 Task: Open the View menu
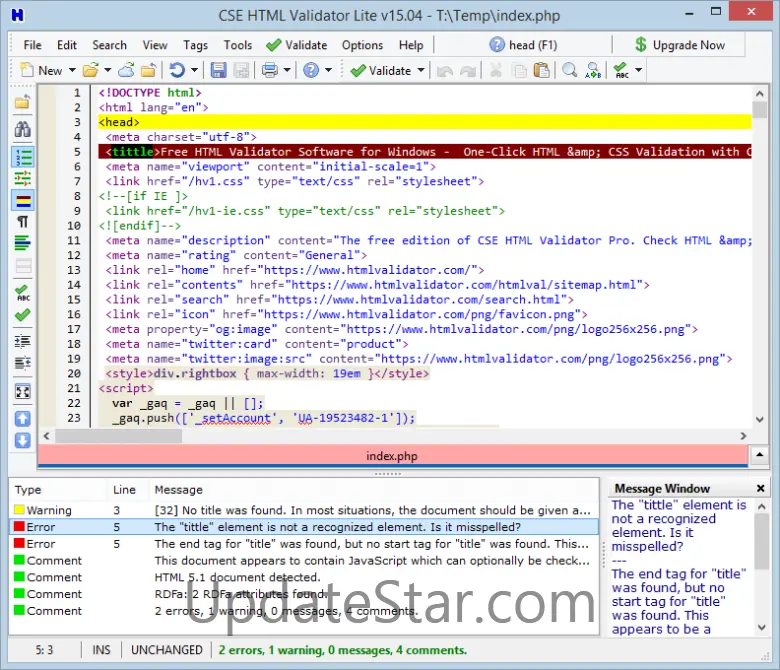[x=155, y=45]
